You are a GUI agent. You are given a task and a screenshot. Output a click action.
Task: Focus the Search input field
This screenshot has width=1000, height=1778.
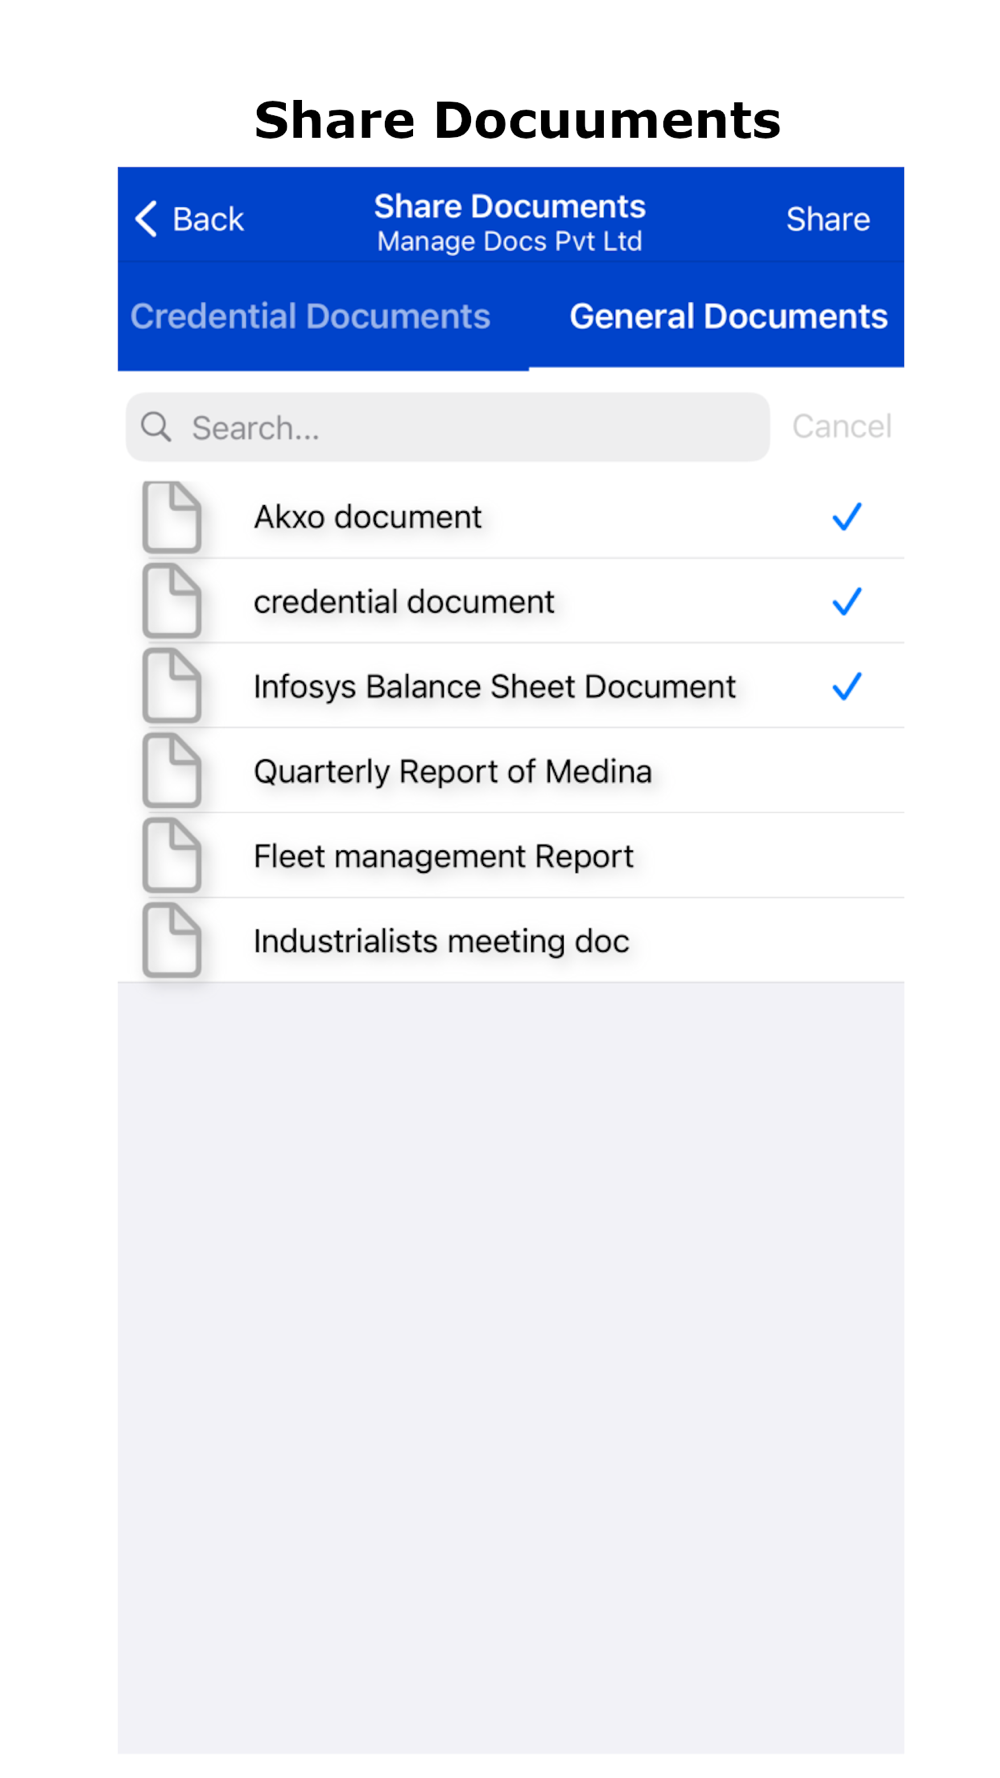click(x=448, y=427)
